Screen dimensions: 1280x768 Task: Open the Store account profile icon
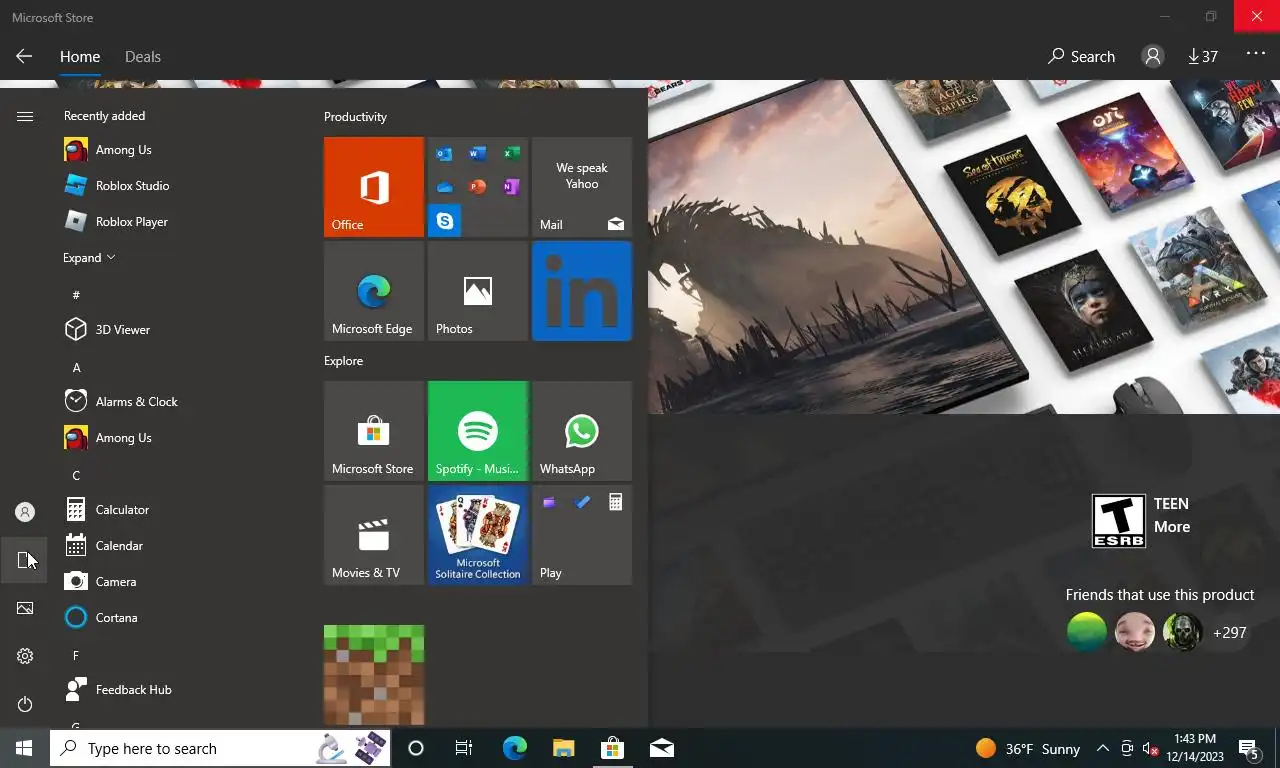1153,57
